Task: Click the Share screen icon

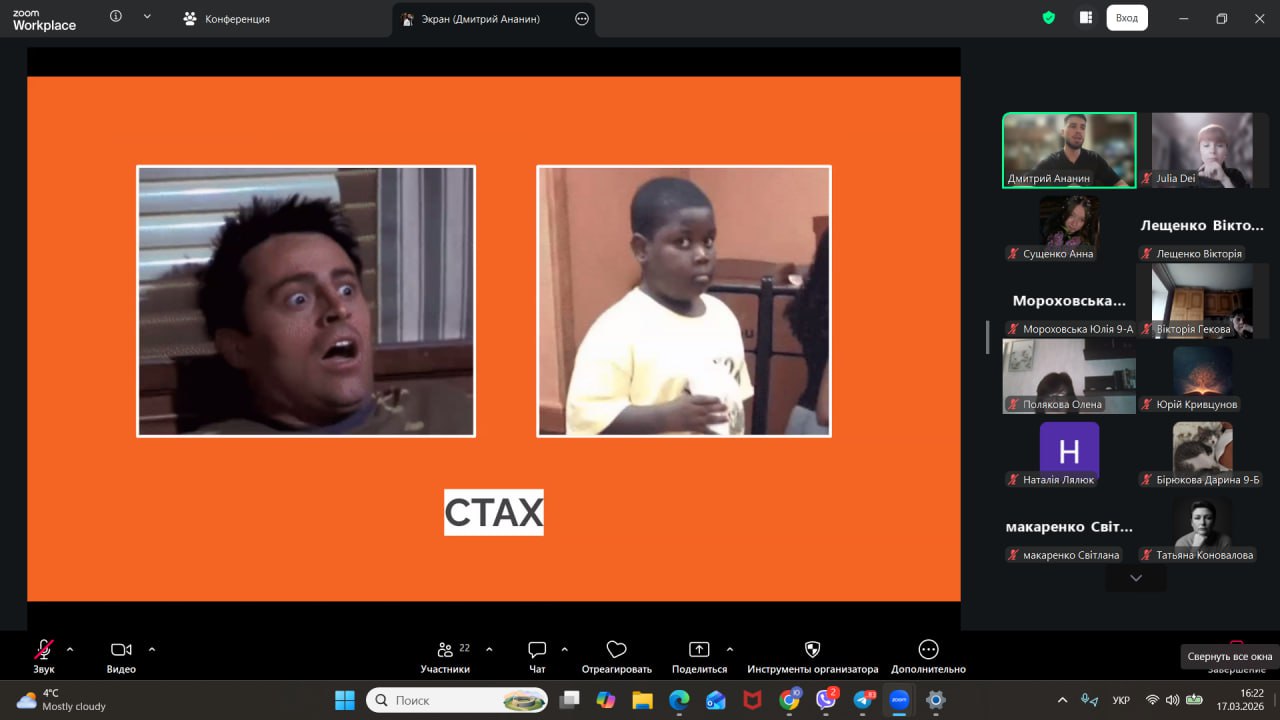Action: click(699, 650)
